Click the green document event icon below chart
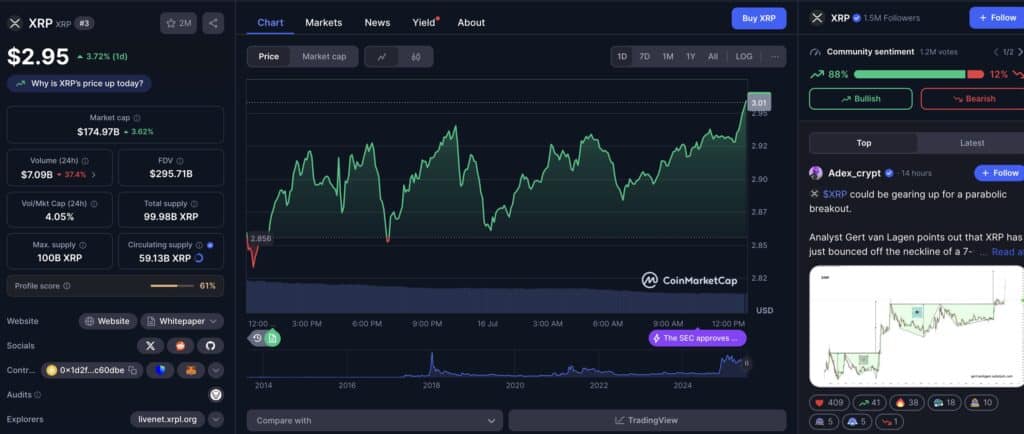The image size is (1024, 434). coord(272,338)
